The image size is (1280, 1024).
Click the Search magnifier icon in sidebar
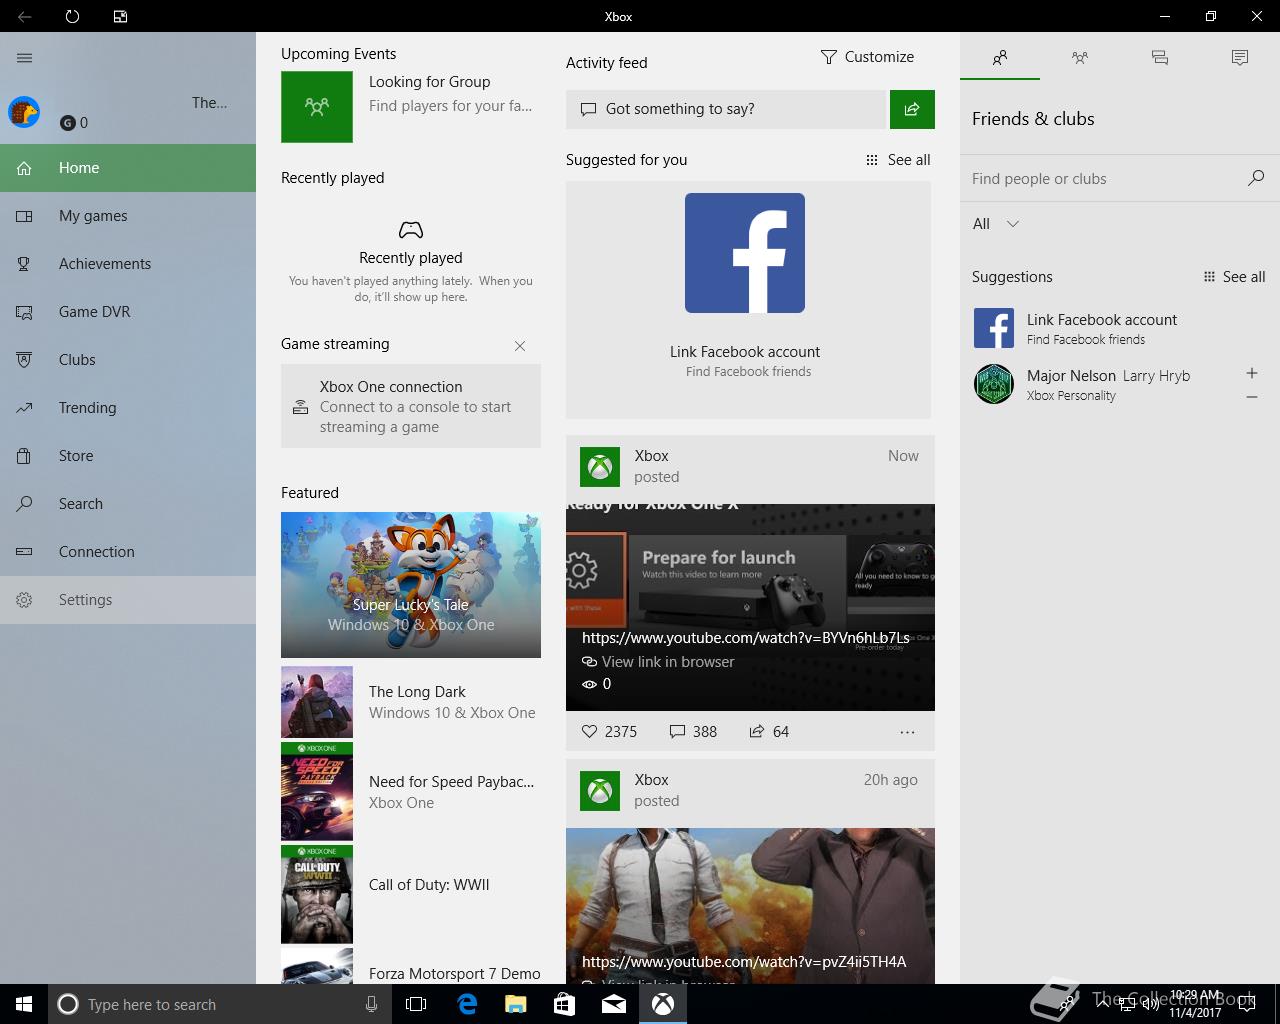coord(24,504)
